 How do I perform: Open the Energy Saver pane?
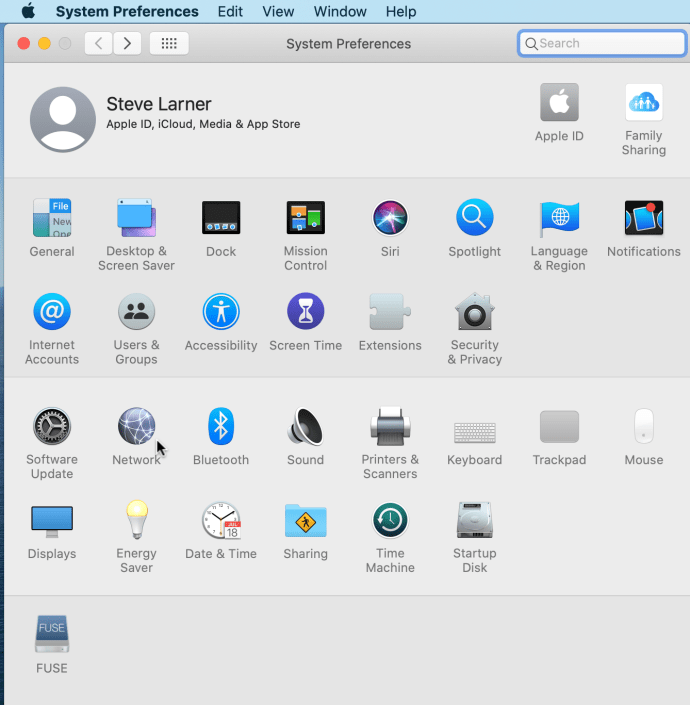point(136,521)
